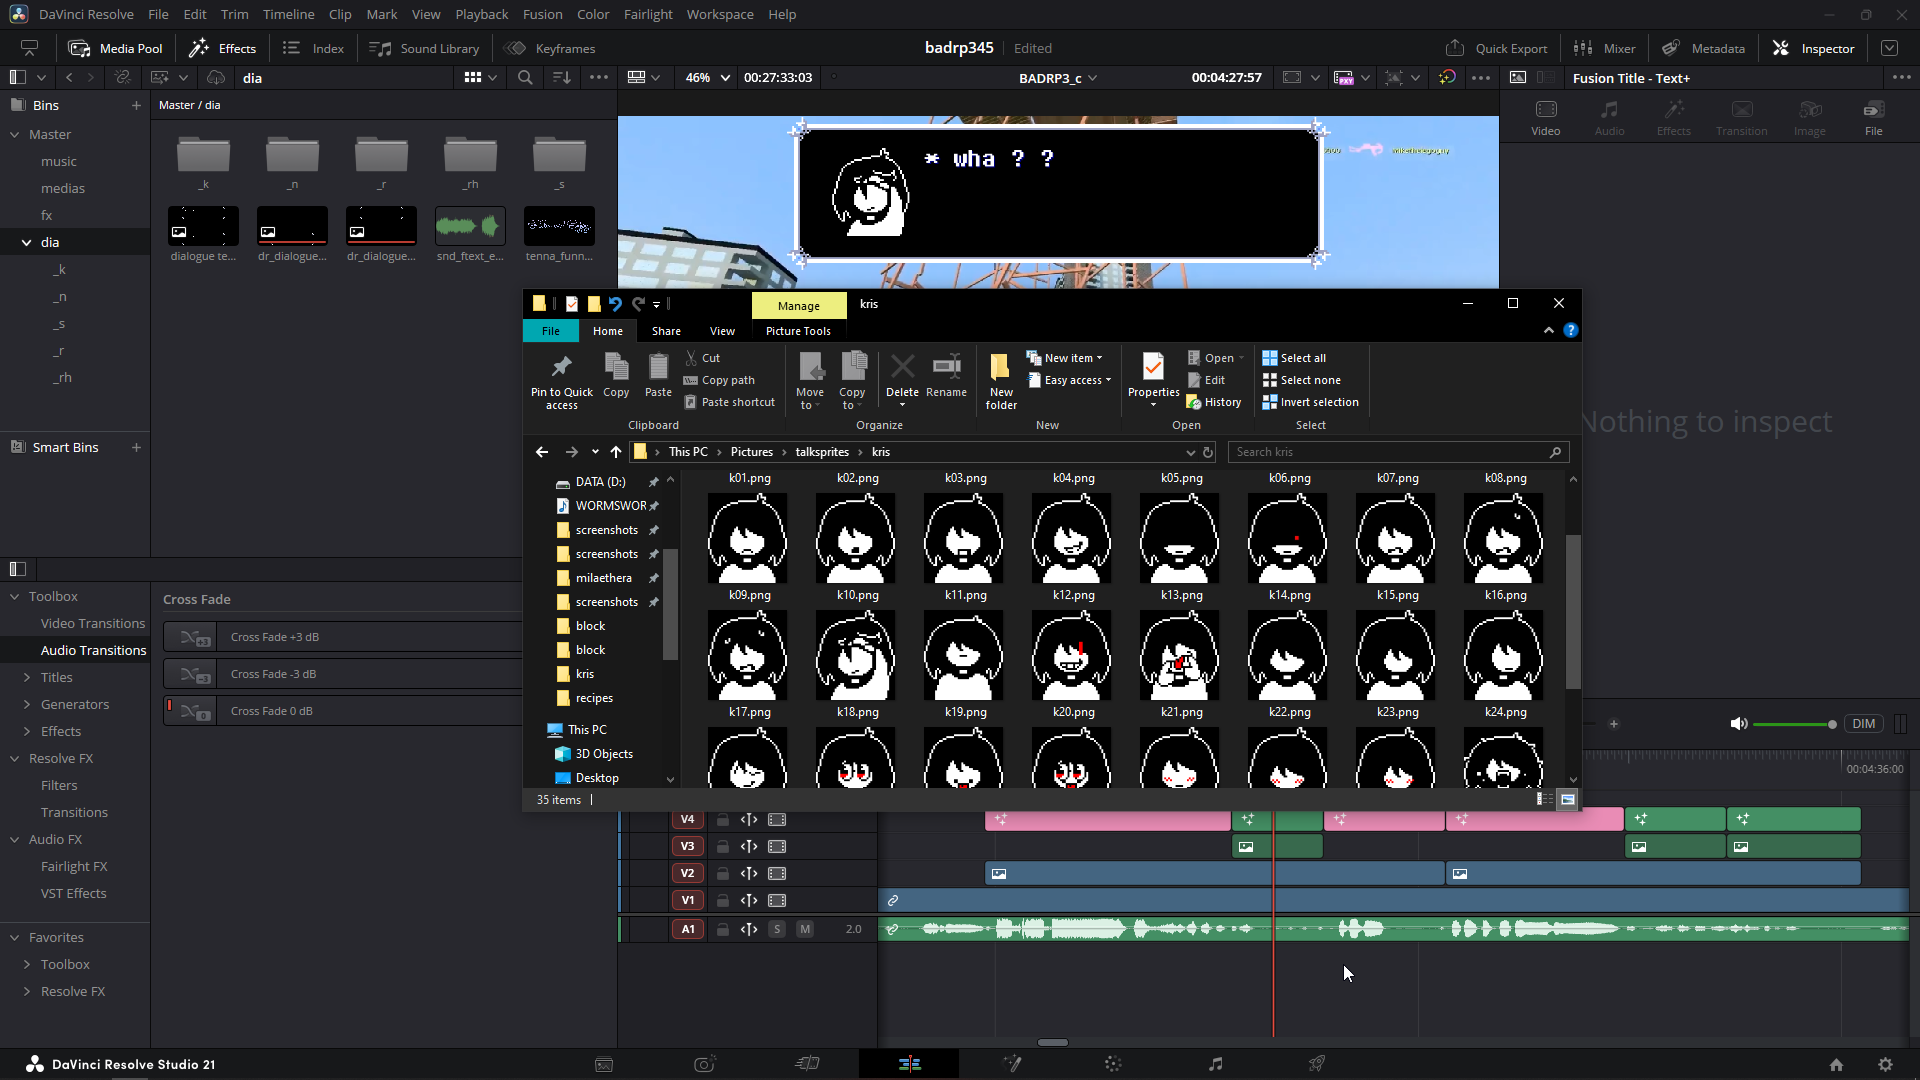
Task: Open the media pool sort options
Action: click(562, 77)
